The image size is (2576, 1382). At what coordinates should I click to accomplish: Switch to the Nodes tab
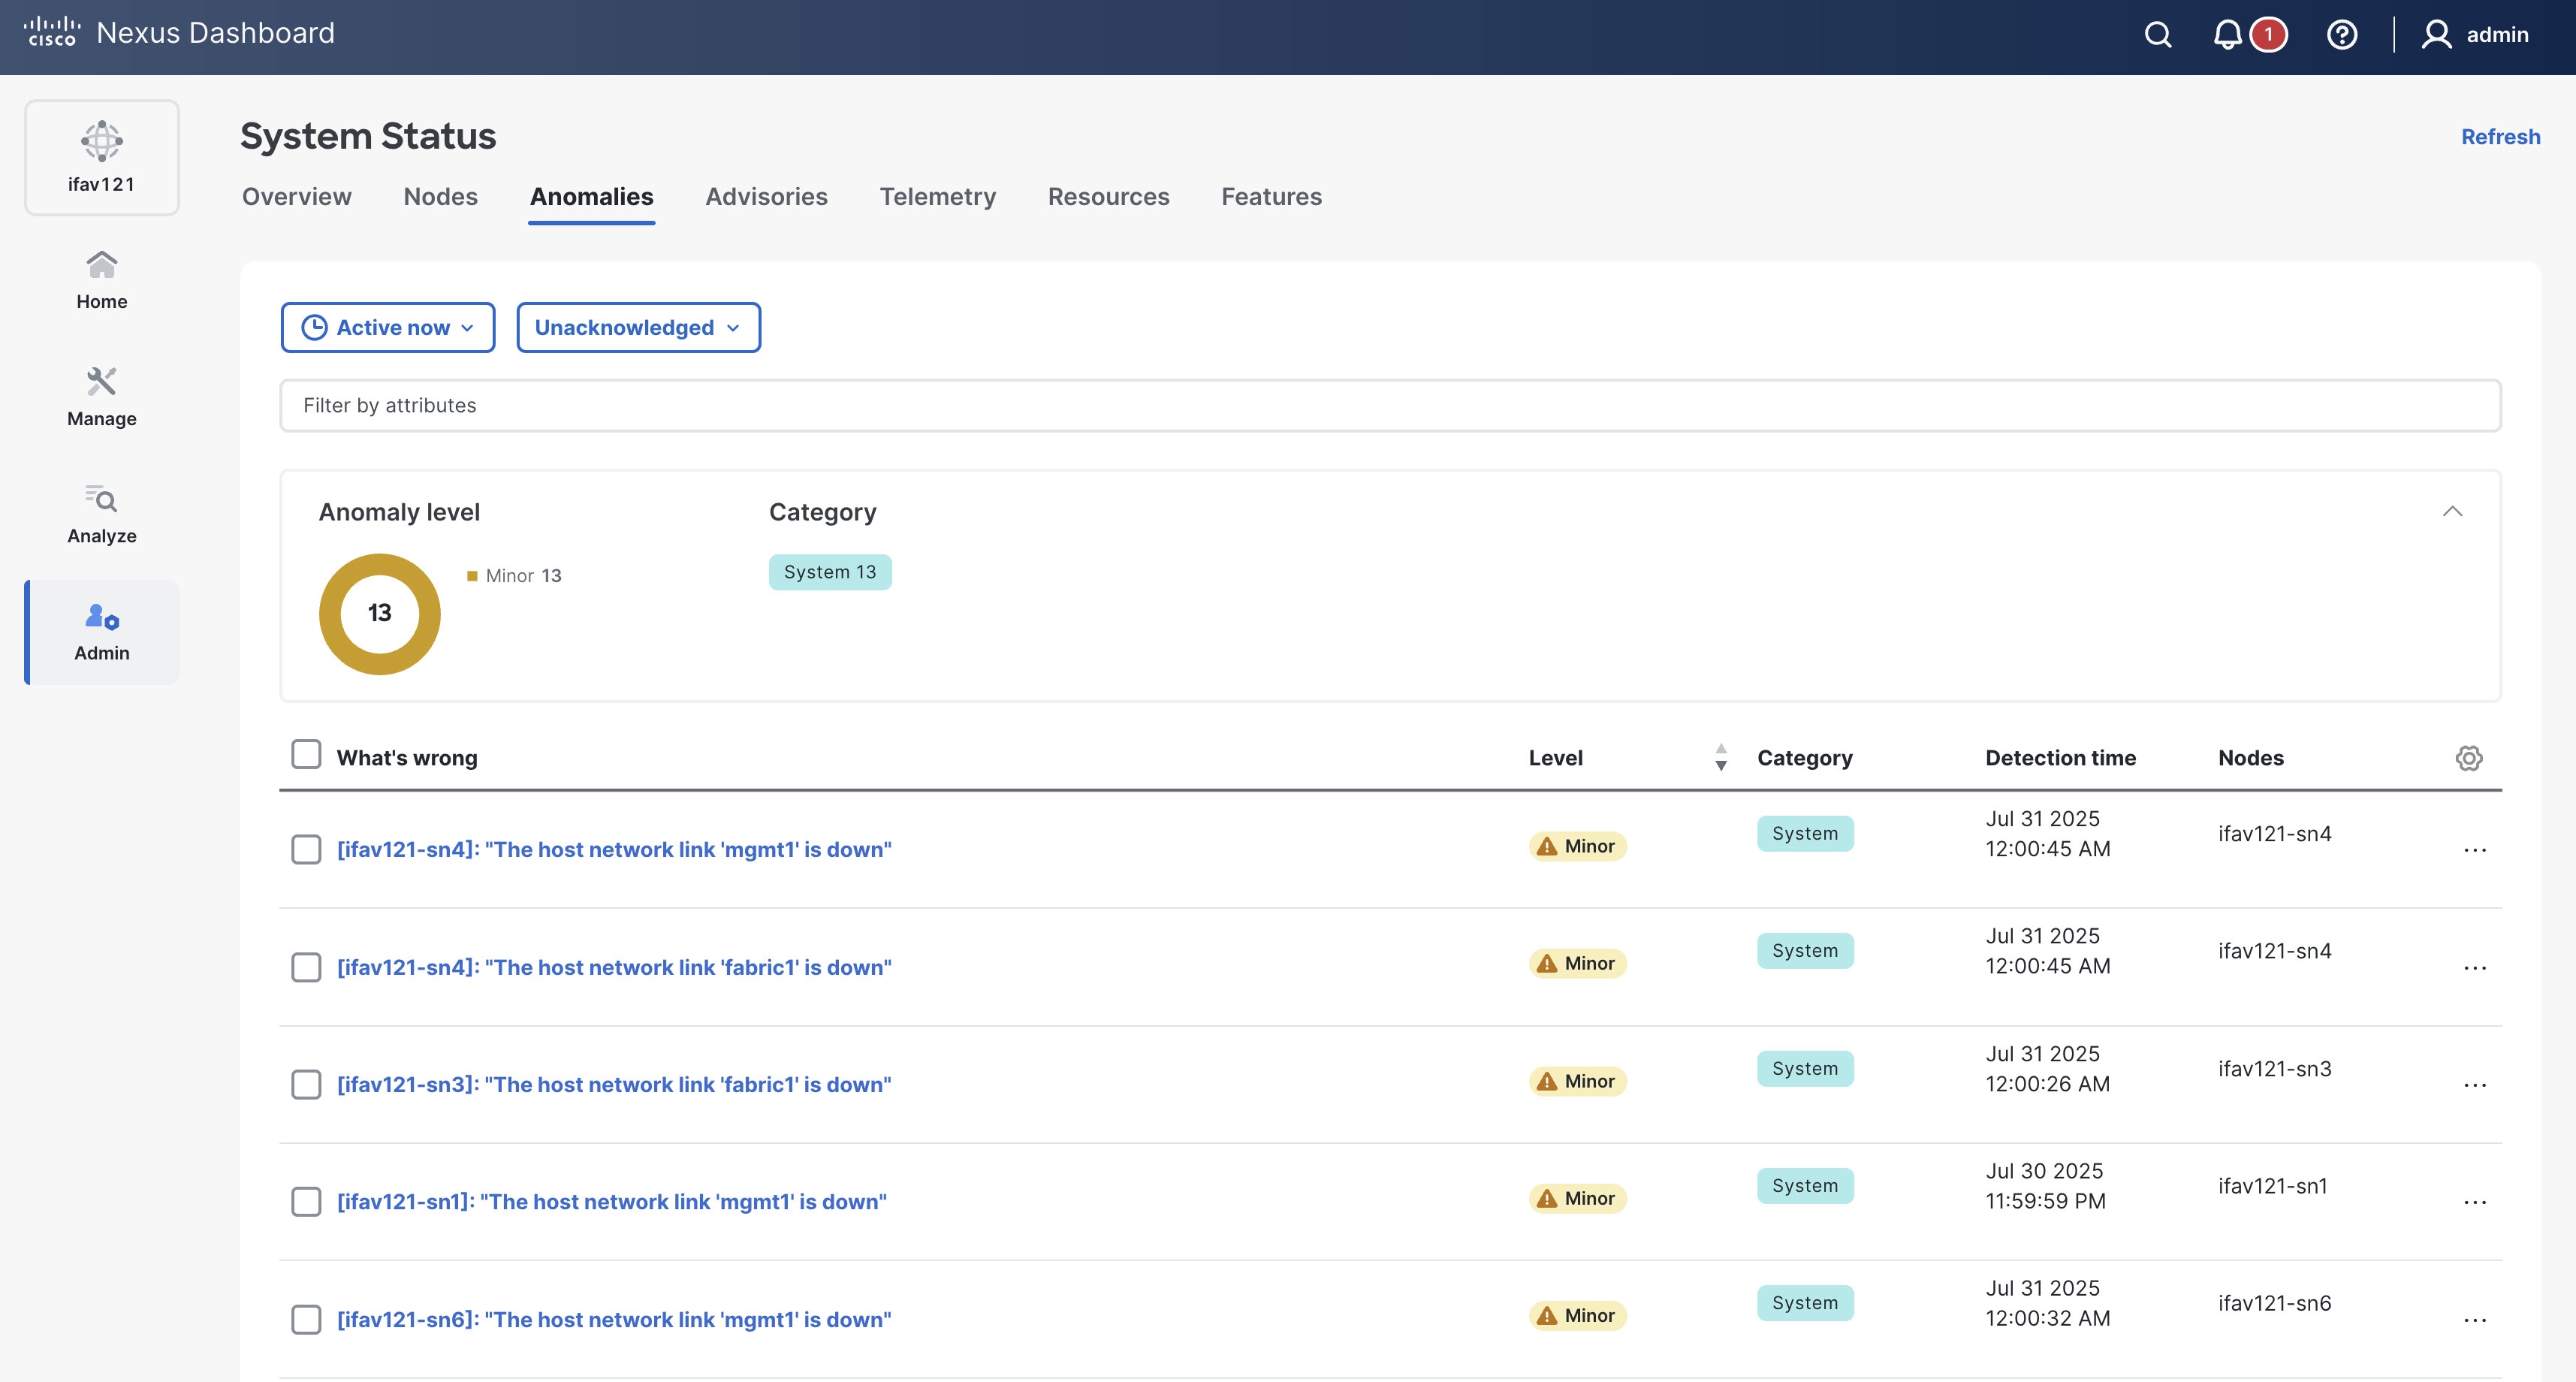441,197
